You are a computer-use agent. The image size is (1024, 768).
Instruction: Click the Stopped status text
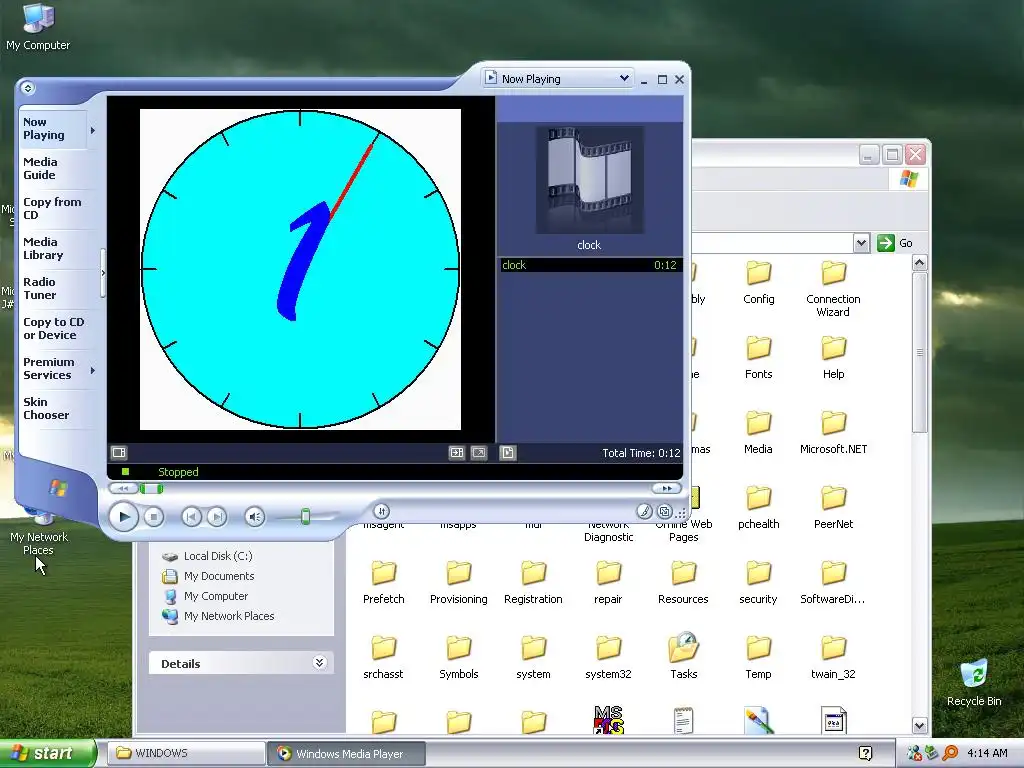[178, 472]
